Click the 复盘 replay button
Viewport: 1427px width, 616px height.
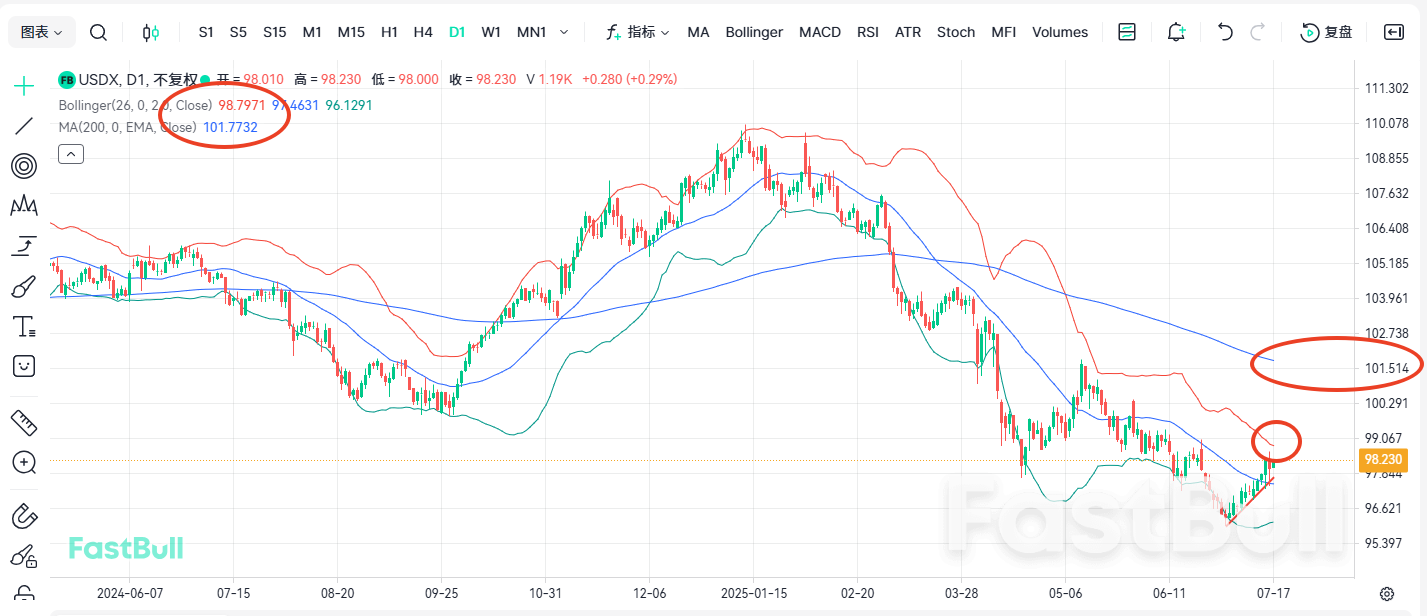(x=1327, y=32)
